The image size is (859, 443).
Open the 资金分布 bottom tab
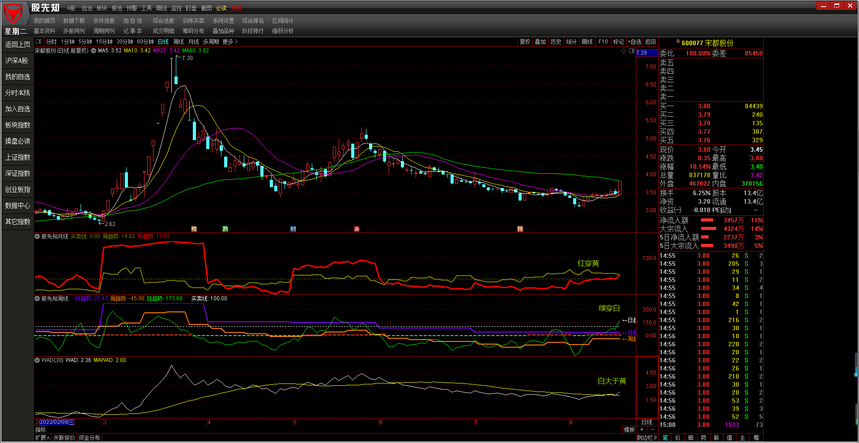pyautogui.click(x=89, y=438)
